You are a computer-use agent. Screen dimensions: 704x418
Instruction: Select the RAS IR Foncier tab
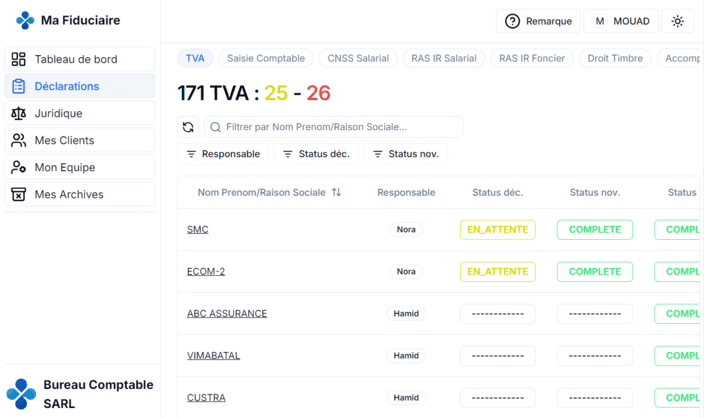pos(532,58)
